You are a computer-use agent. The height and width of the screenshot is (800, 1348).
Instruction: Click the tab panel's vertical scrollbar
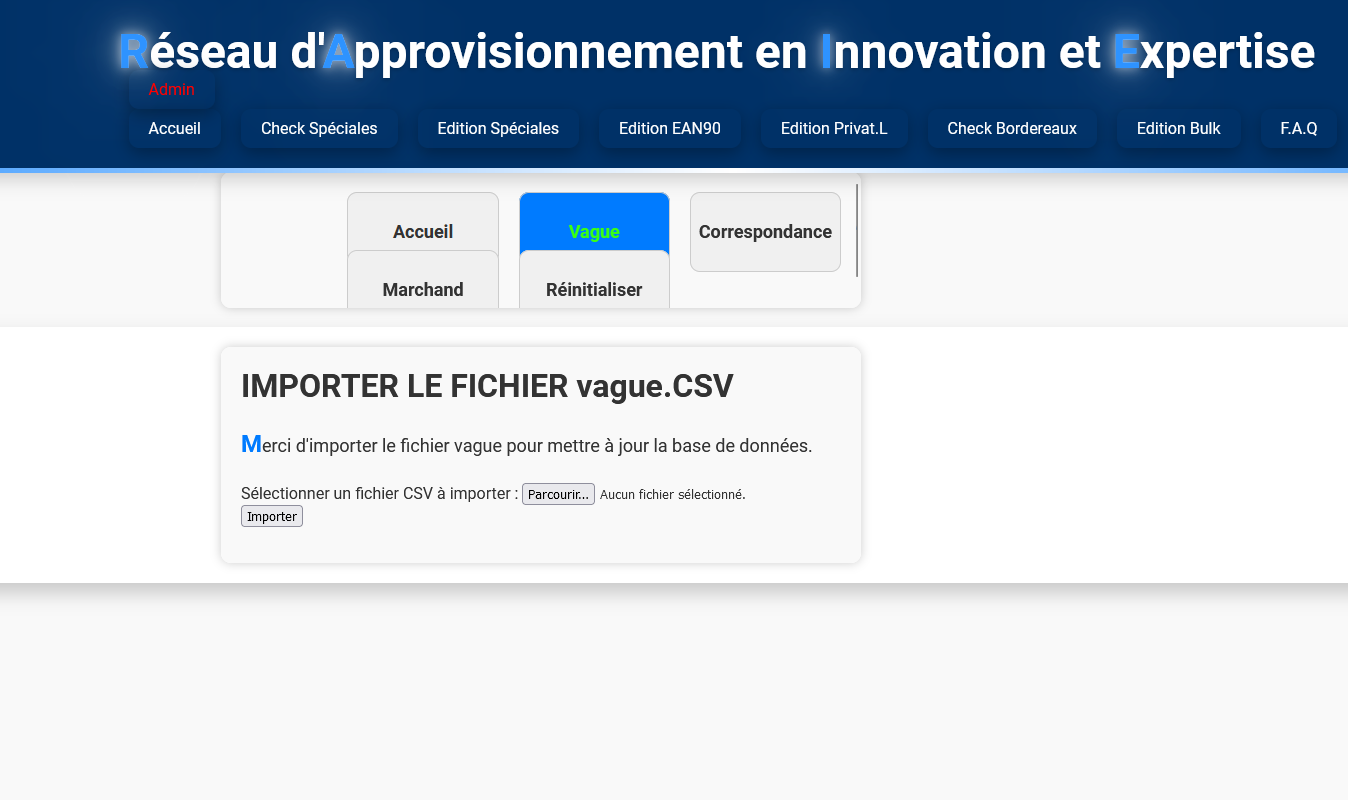coord(857,230)
